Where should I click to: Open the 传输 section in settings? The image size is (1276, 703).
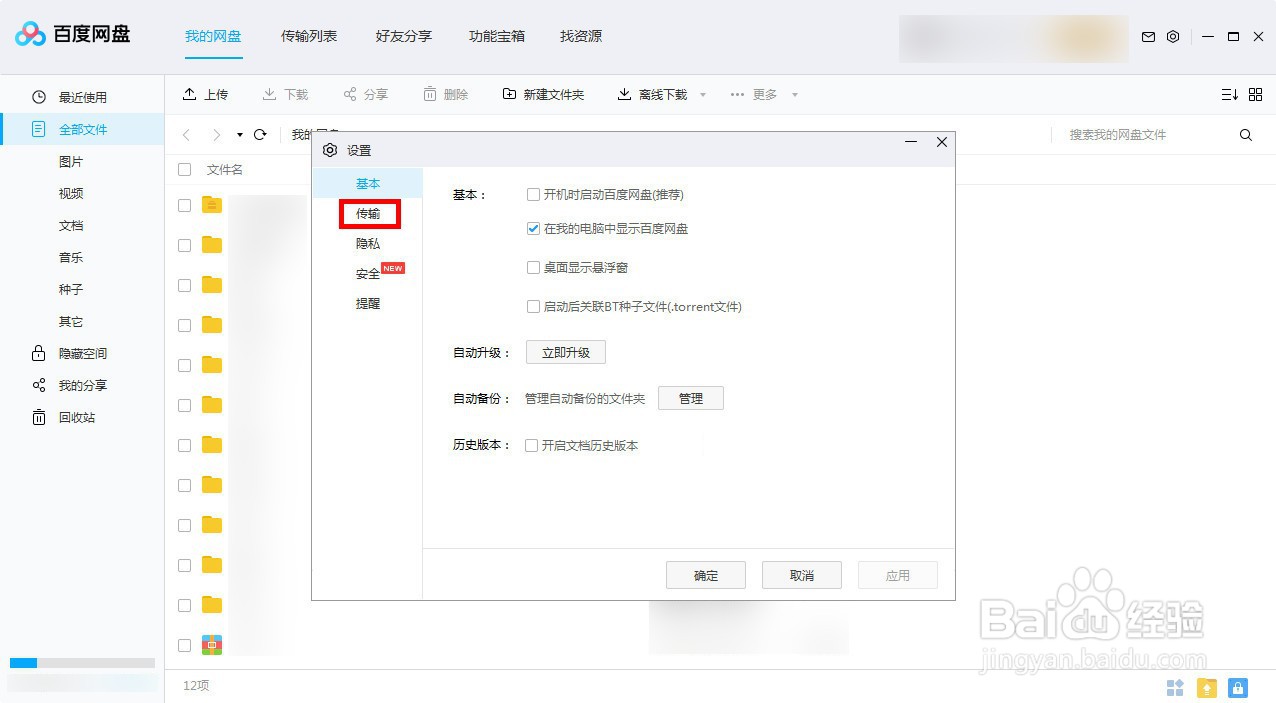pos(368,213)
